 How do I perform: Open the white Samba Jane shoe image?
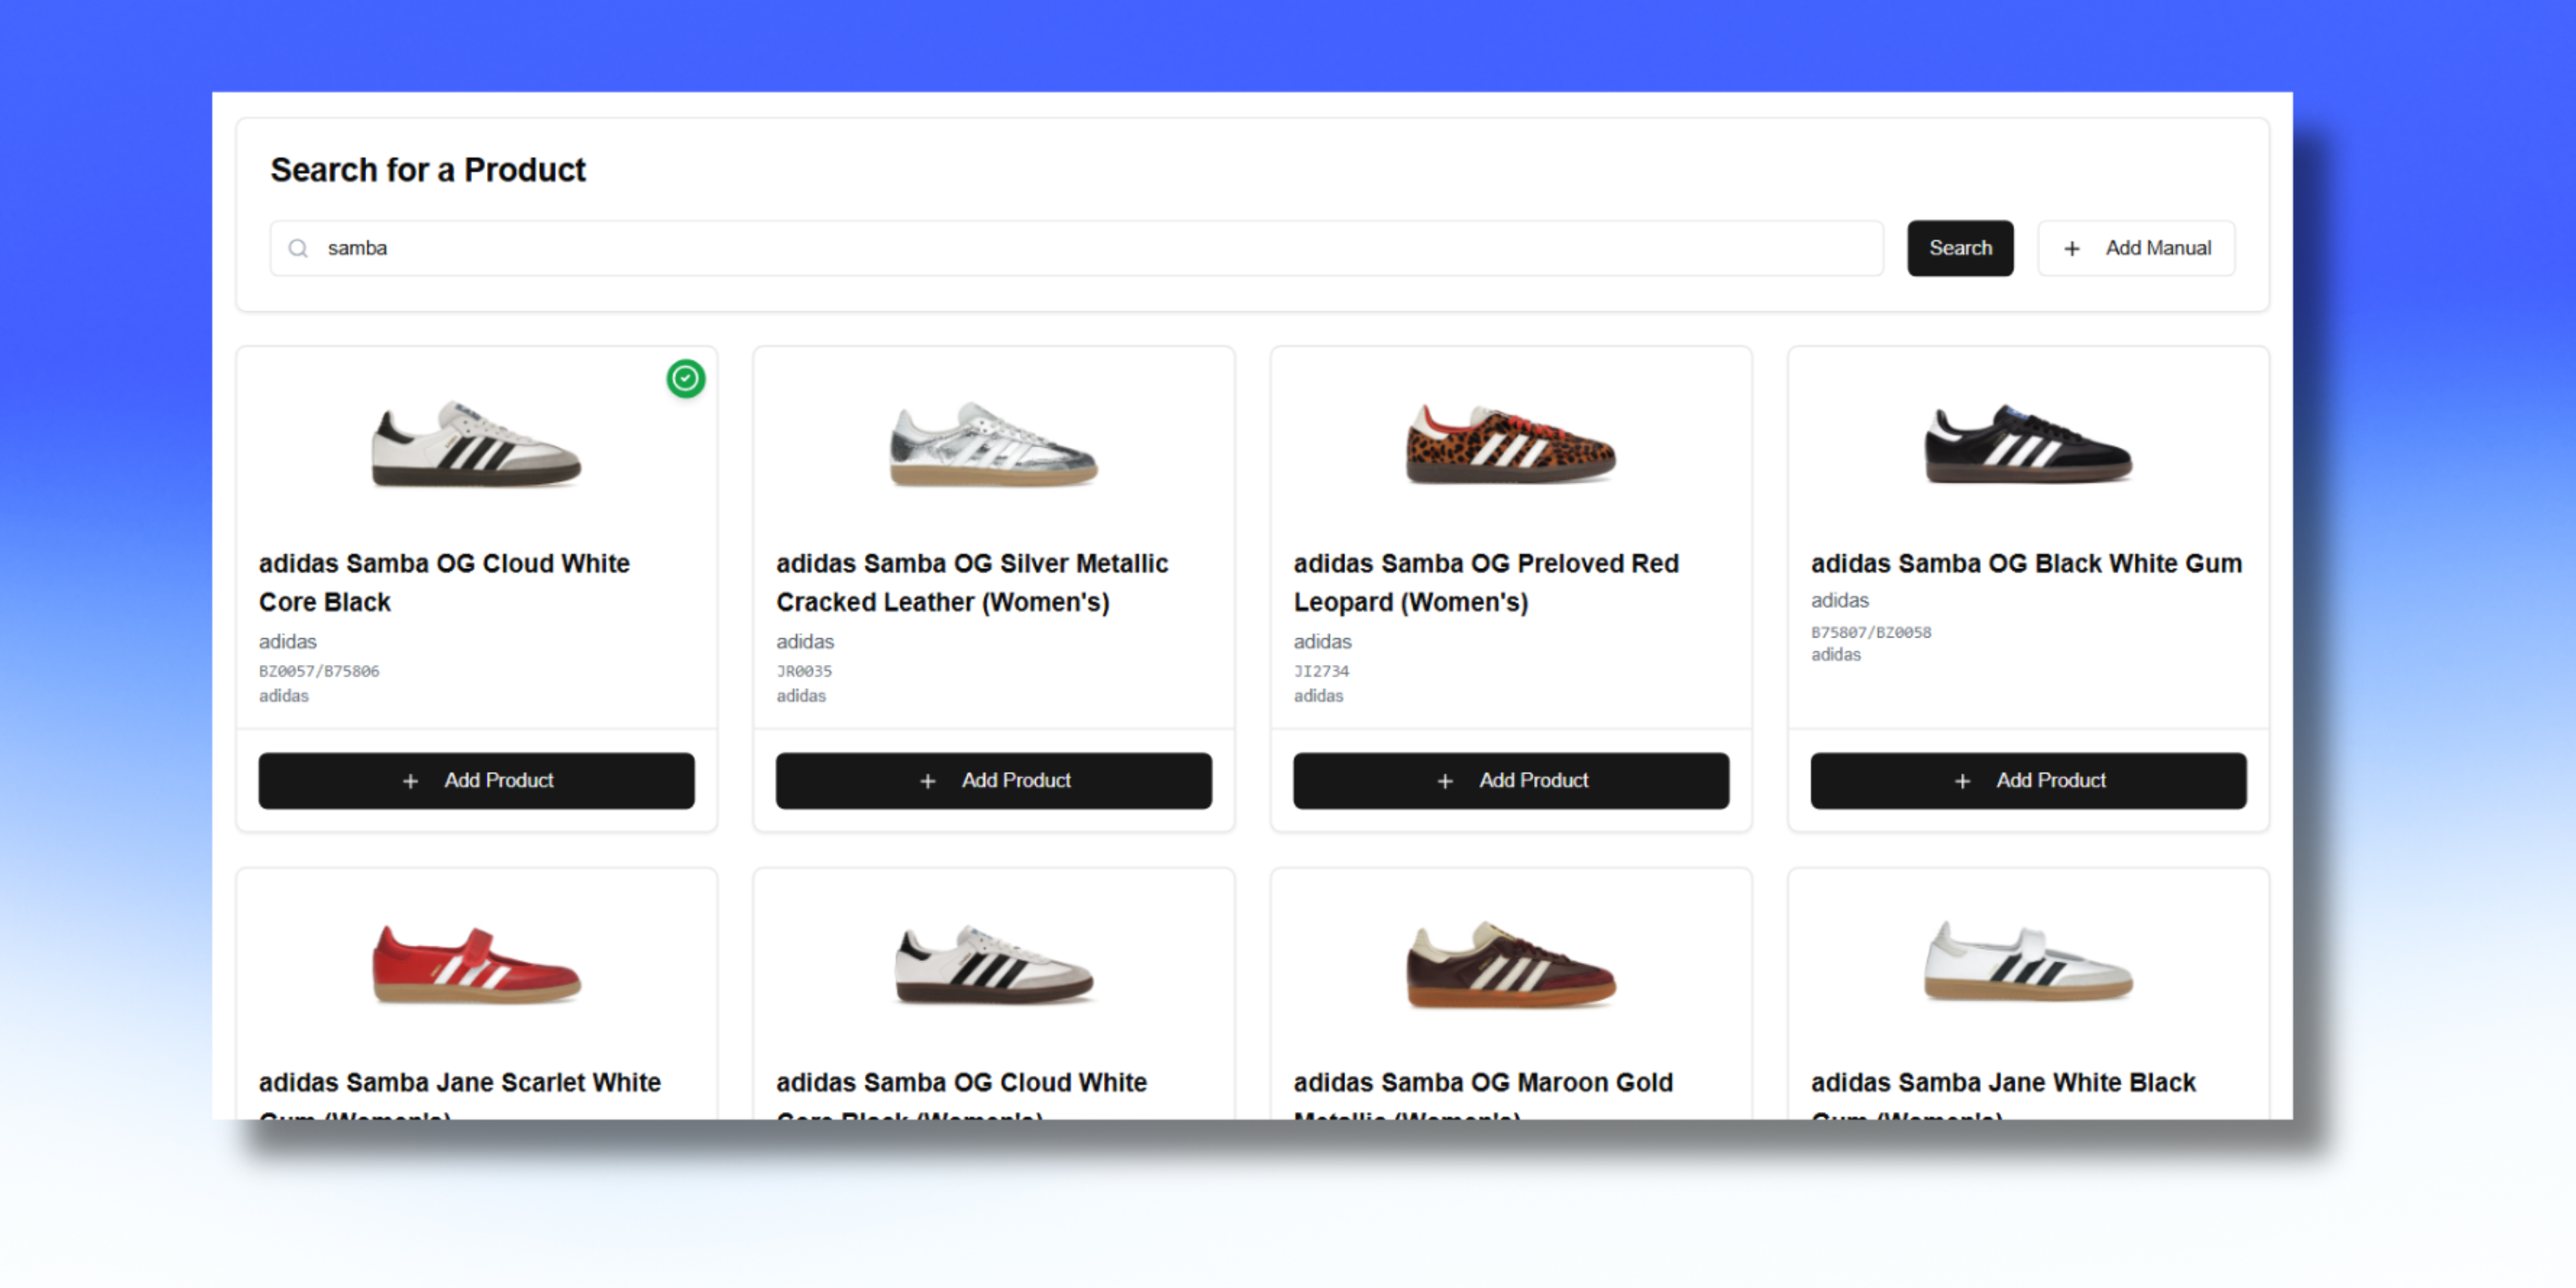(x=2028, y=962)
